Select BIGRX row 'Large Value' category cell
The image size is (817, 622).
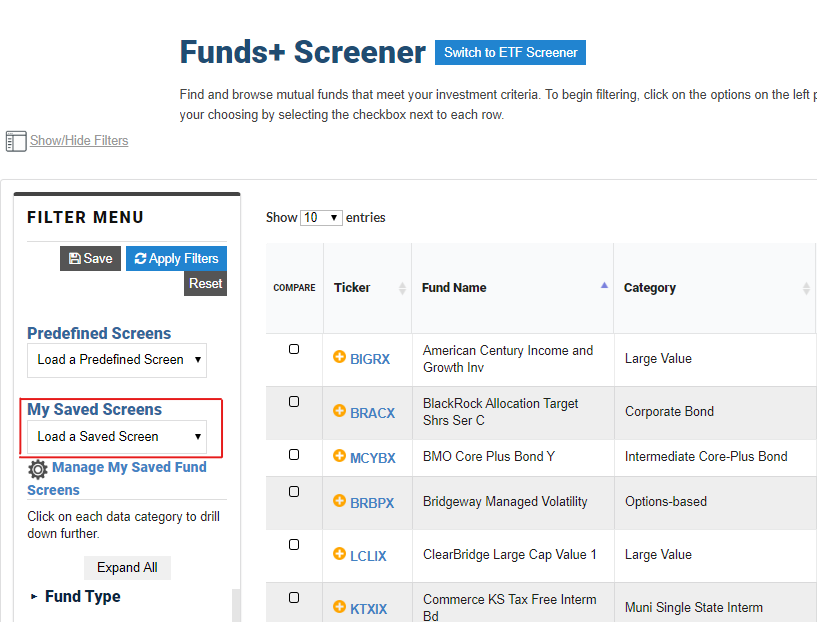(658, 359)
